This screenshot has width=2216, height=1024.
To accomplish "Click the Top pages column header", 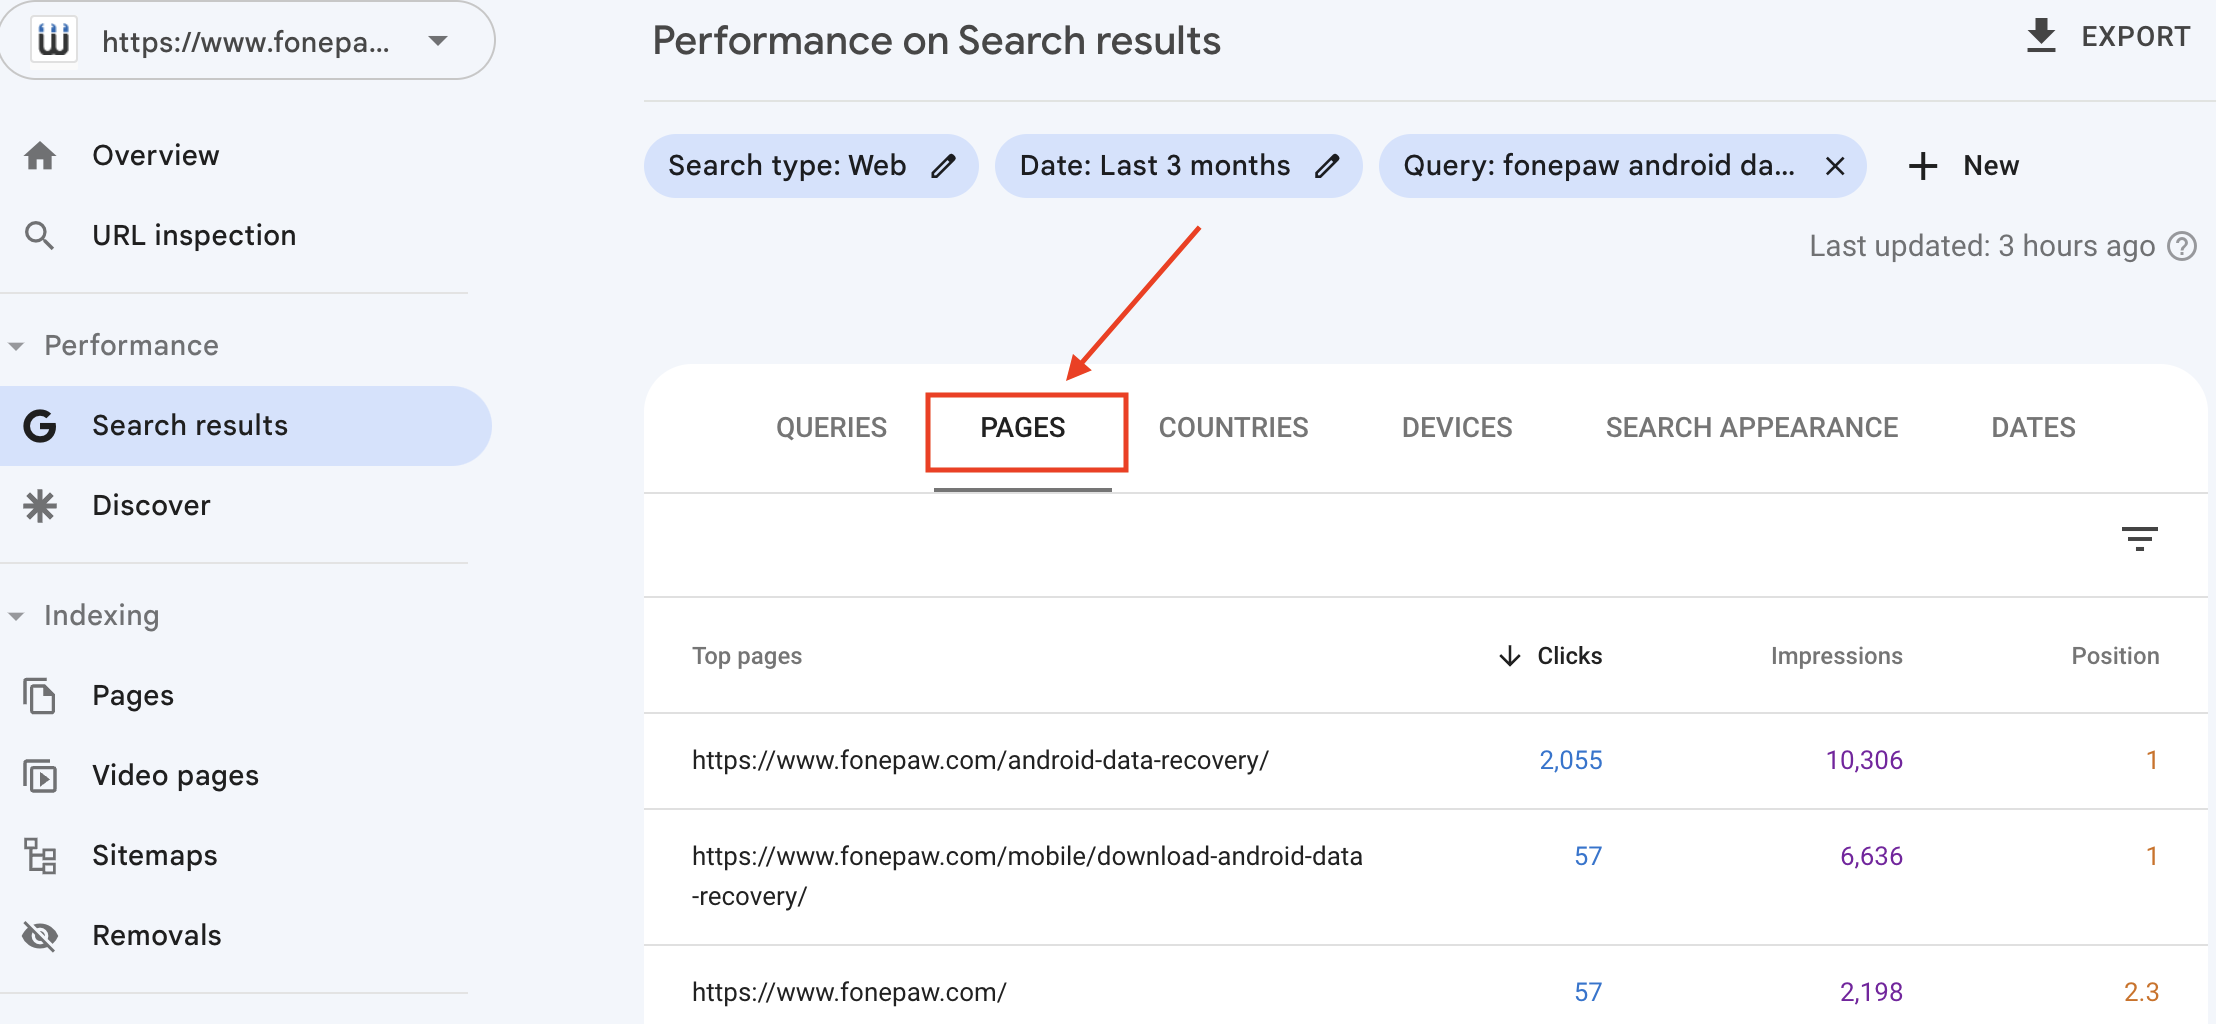I will [747, 656].
